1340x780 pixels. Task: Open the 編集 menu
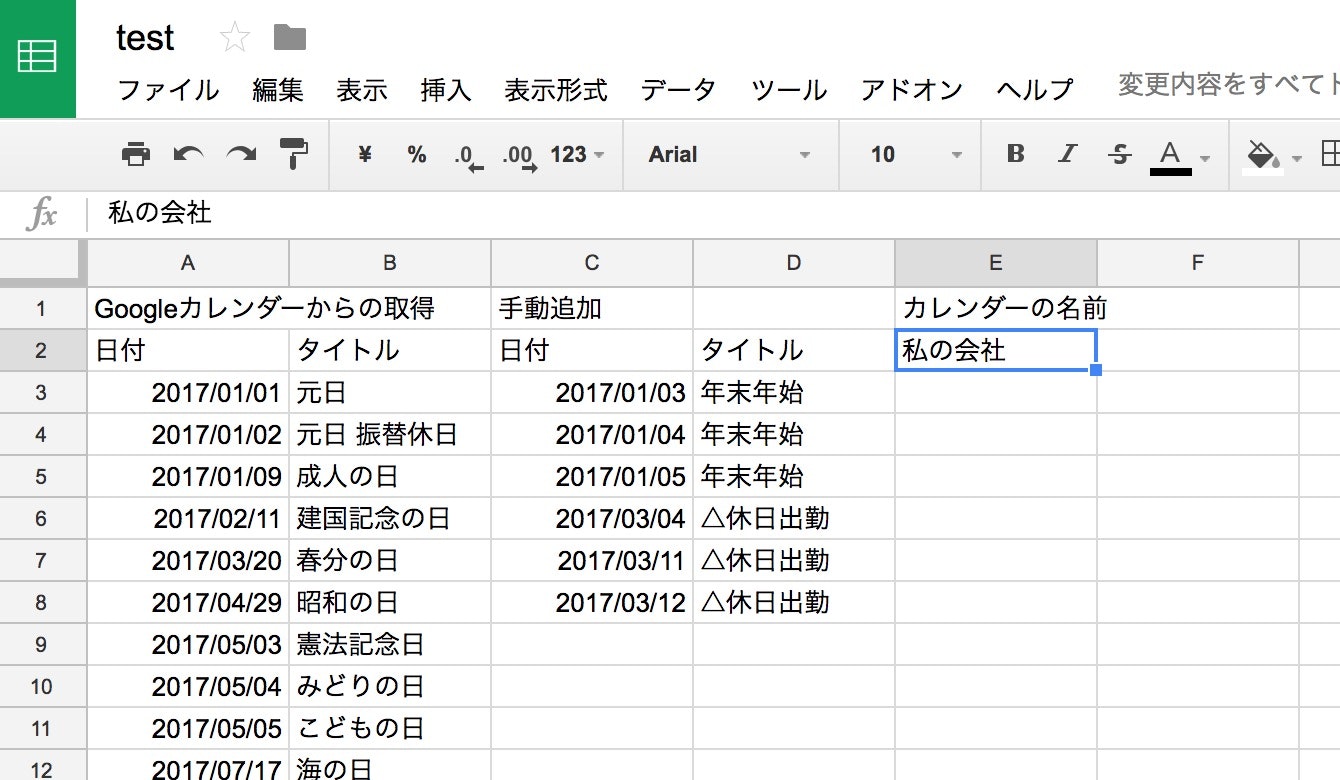pyautogui.click(x=278, y=90)
